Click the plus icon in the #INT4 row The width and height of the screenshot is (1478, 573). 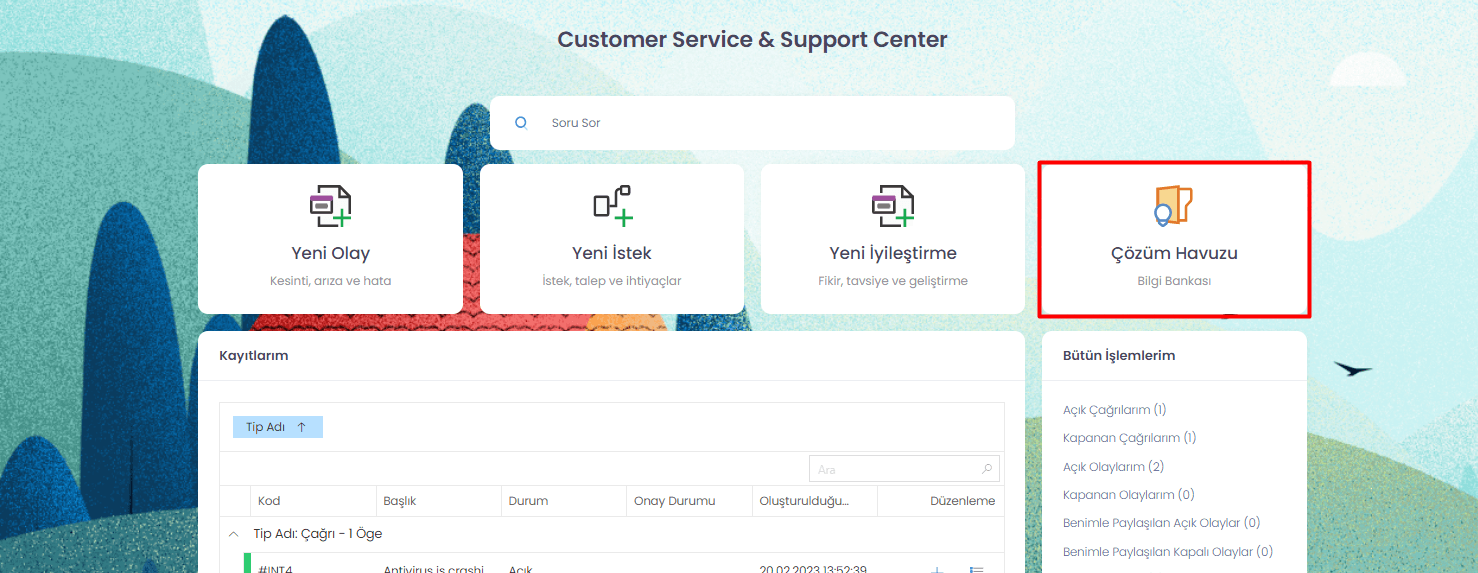pyautogui.click(x=937, y=569)
